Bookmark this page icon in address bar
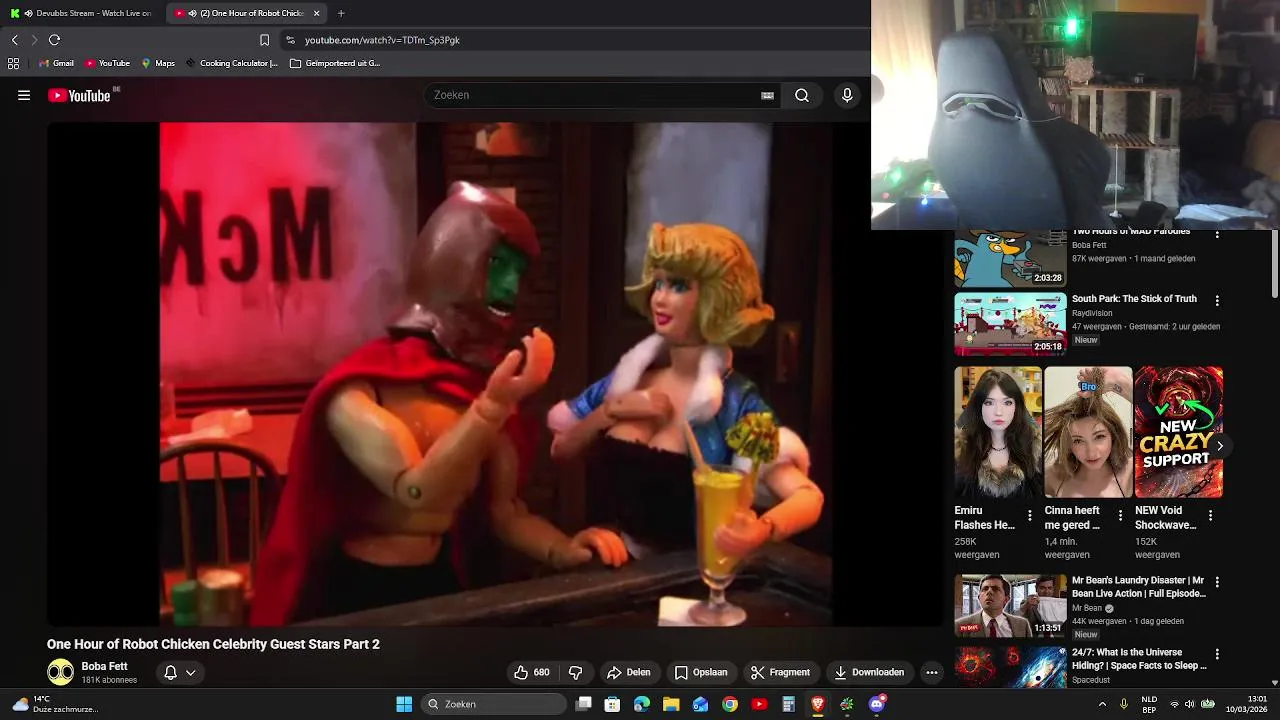 click(264, 40)
